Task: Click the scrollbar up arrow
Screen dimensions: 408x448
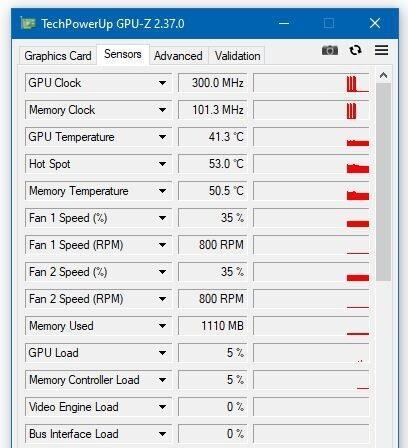Action: (383, 76)
